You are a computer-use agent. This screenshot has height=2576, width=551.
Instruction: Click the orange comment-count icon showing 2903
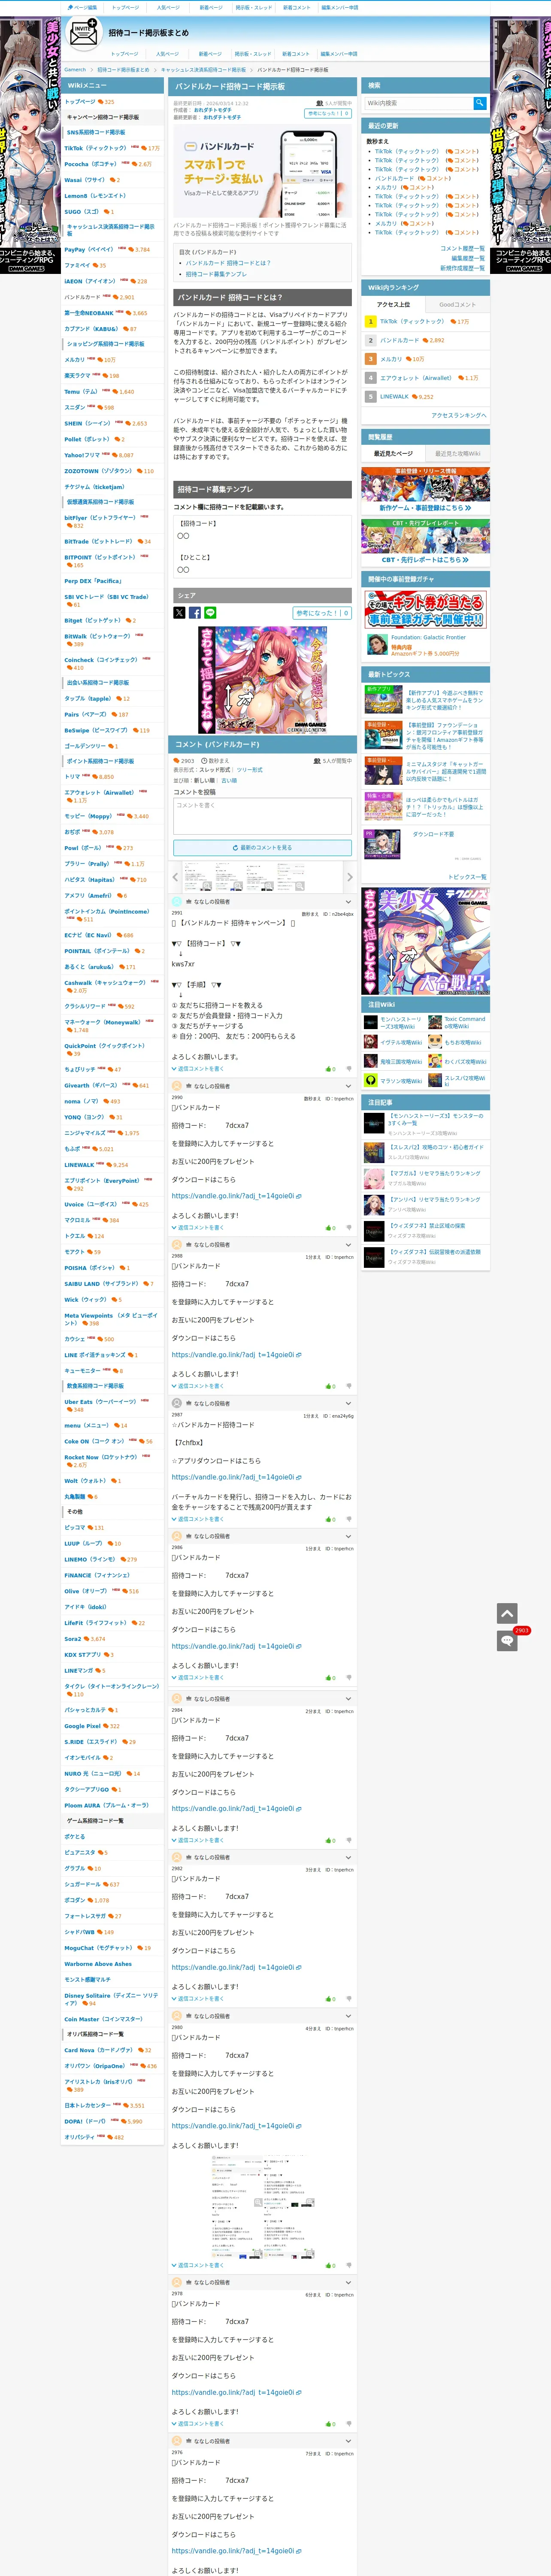176,761
